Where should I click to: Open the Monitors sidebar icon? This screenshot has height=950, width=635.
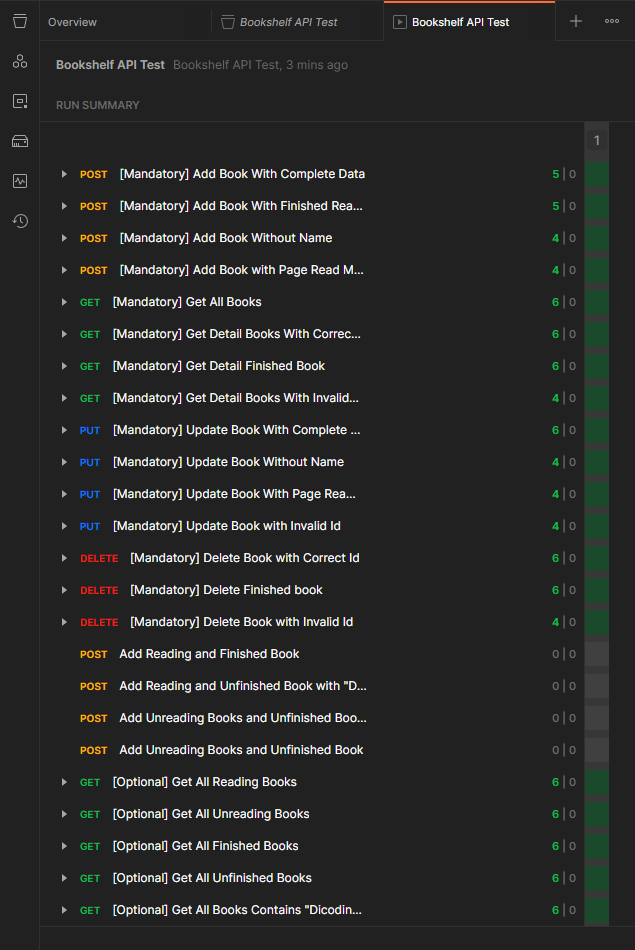[20, 181]
